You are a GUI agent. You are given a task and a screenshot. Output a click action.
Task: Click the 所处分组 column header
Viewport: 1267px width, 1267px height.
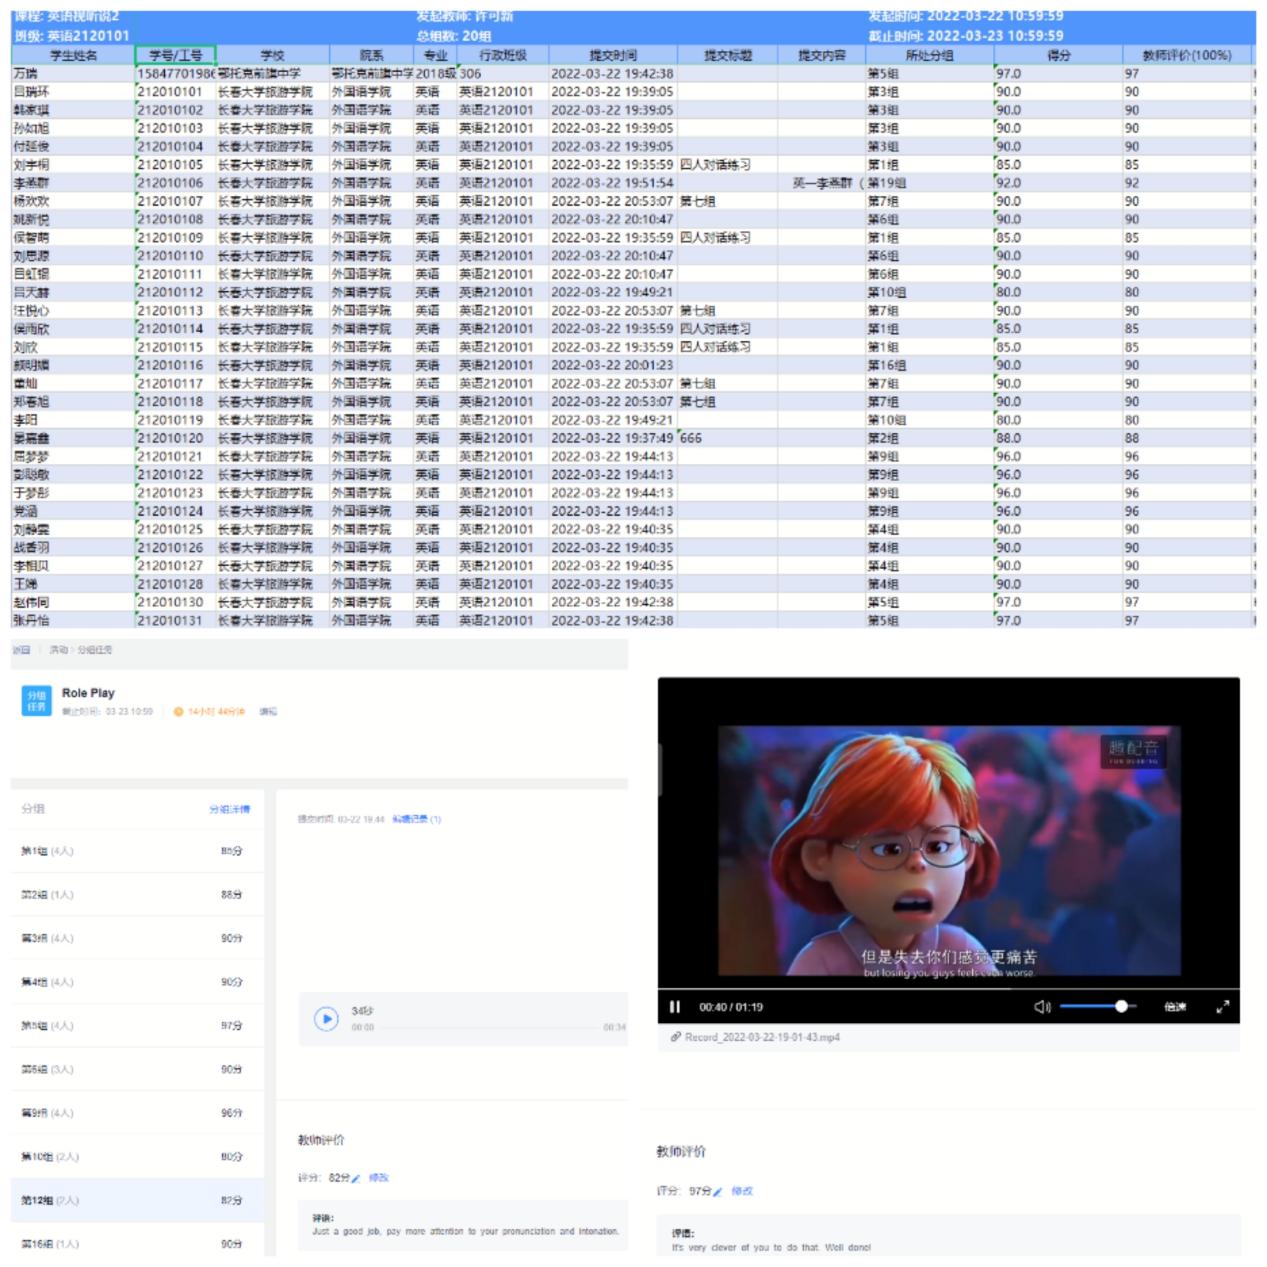(x=929, y=55)
